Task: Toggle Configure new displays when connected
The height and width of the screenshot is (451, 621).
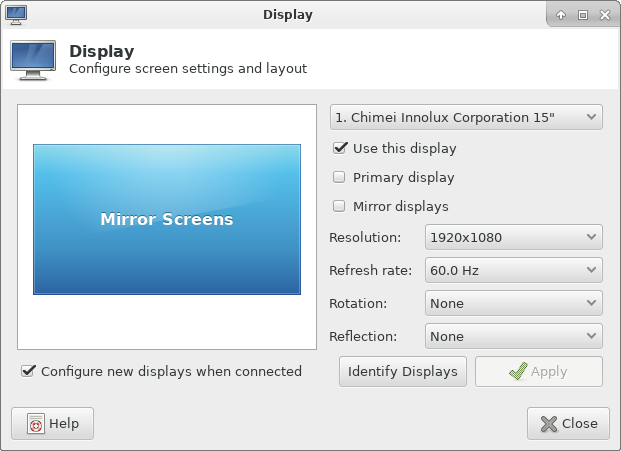Action: click(x=28, y=371)
